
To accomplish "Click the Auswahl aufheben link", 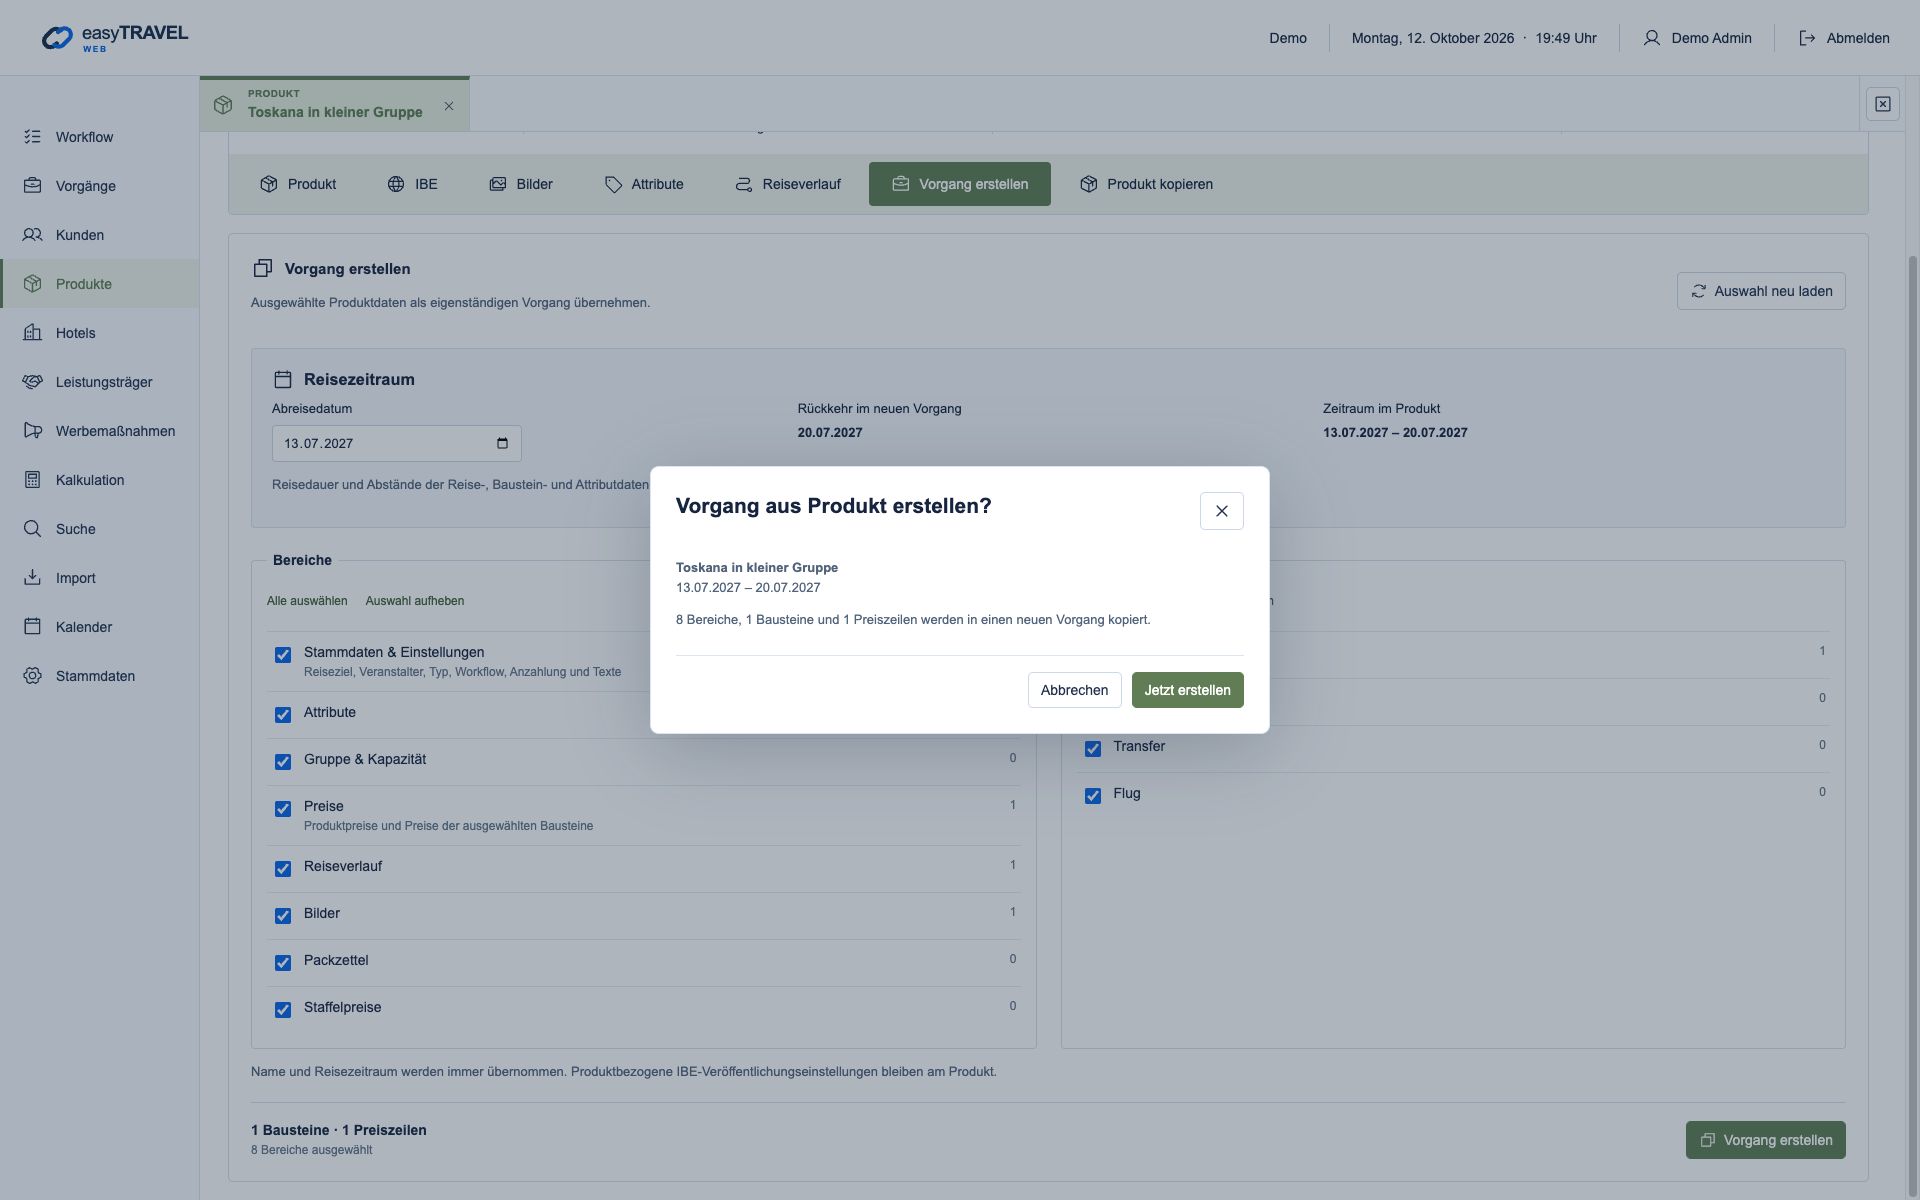I will (x=415, y=601).
